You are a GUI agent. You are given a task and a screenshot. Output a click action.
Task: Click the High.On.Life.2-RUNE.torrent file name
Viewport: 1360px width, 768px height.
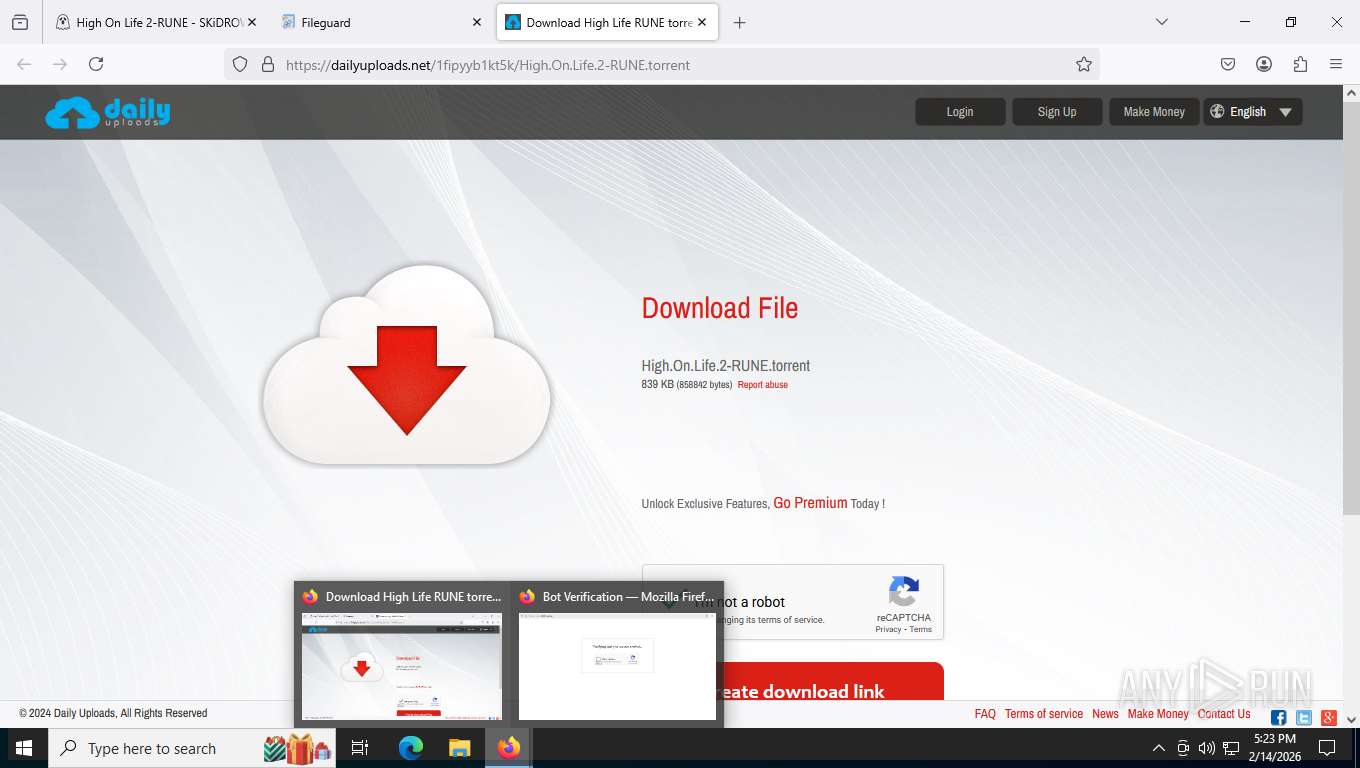tap(726, 366)
